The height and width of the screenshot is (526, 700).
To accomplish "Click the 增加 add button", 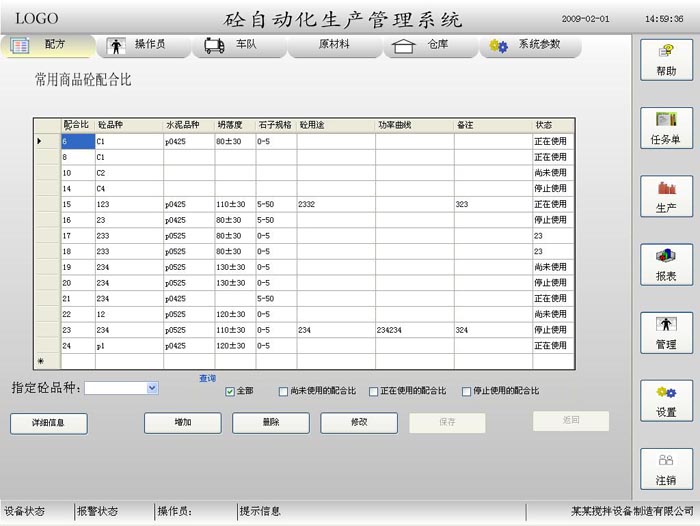I will [183, 422].
